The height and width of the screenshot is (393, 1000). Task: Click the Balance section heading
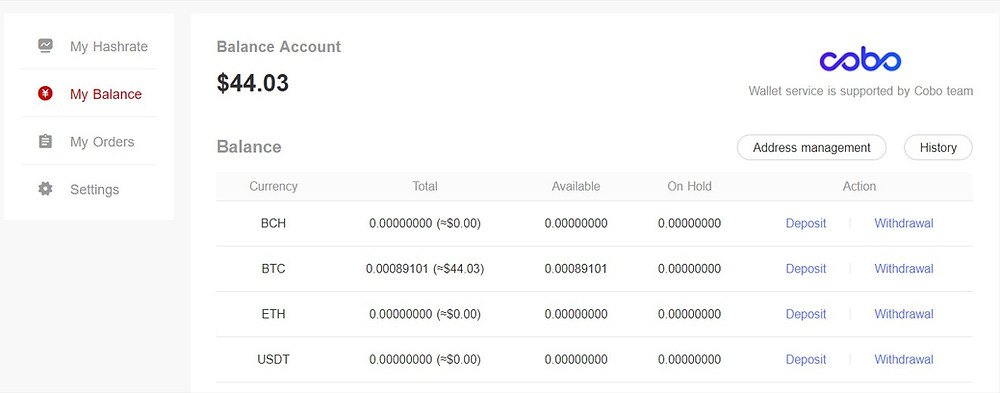(249, 147)
